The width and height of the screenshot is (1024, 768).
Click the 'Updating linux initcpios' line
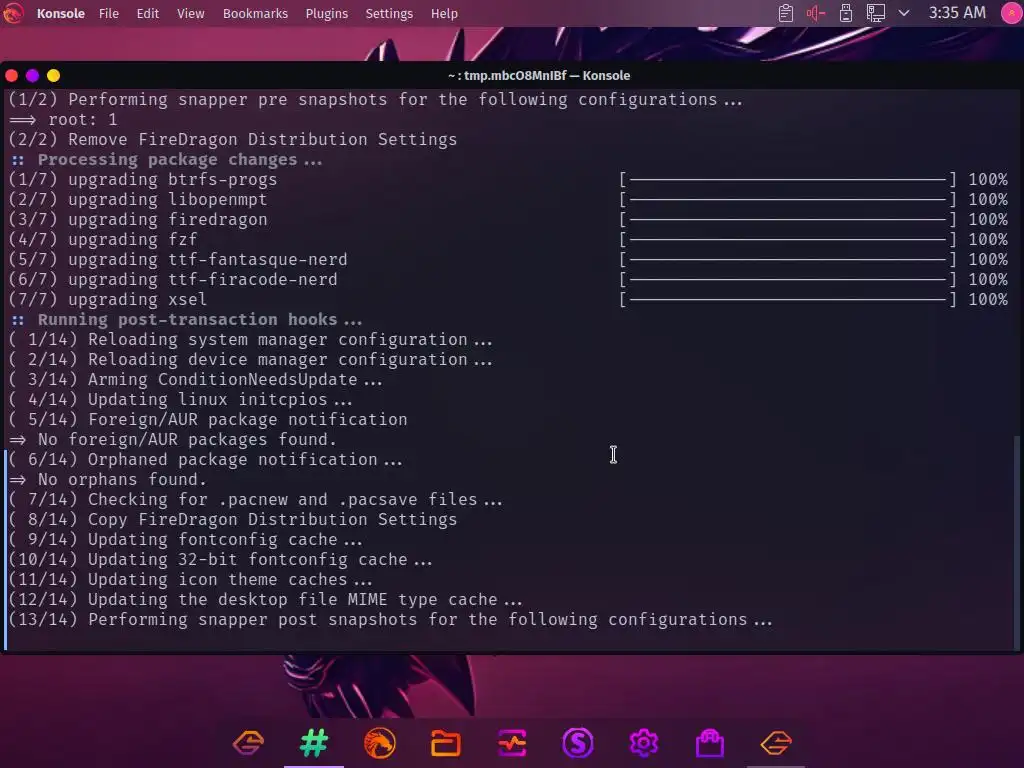point(181,400)
